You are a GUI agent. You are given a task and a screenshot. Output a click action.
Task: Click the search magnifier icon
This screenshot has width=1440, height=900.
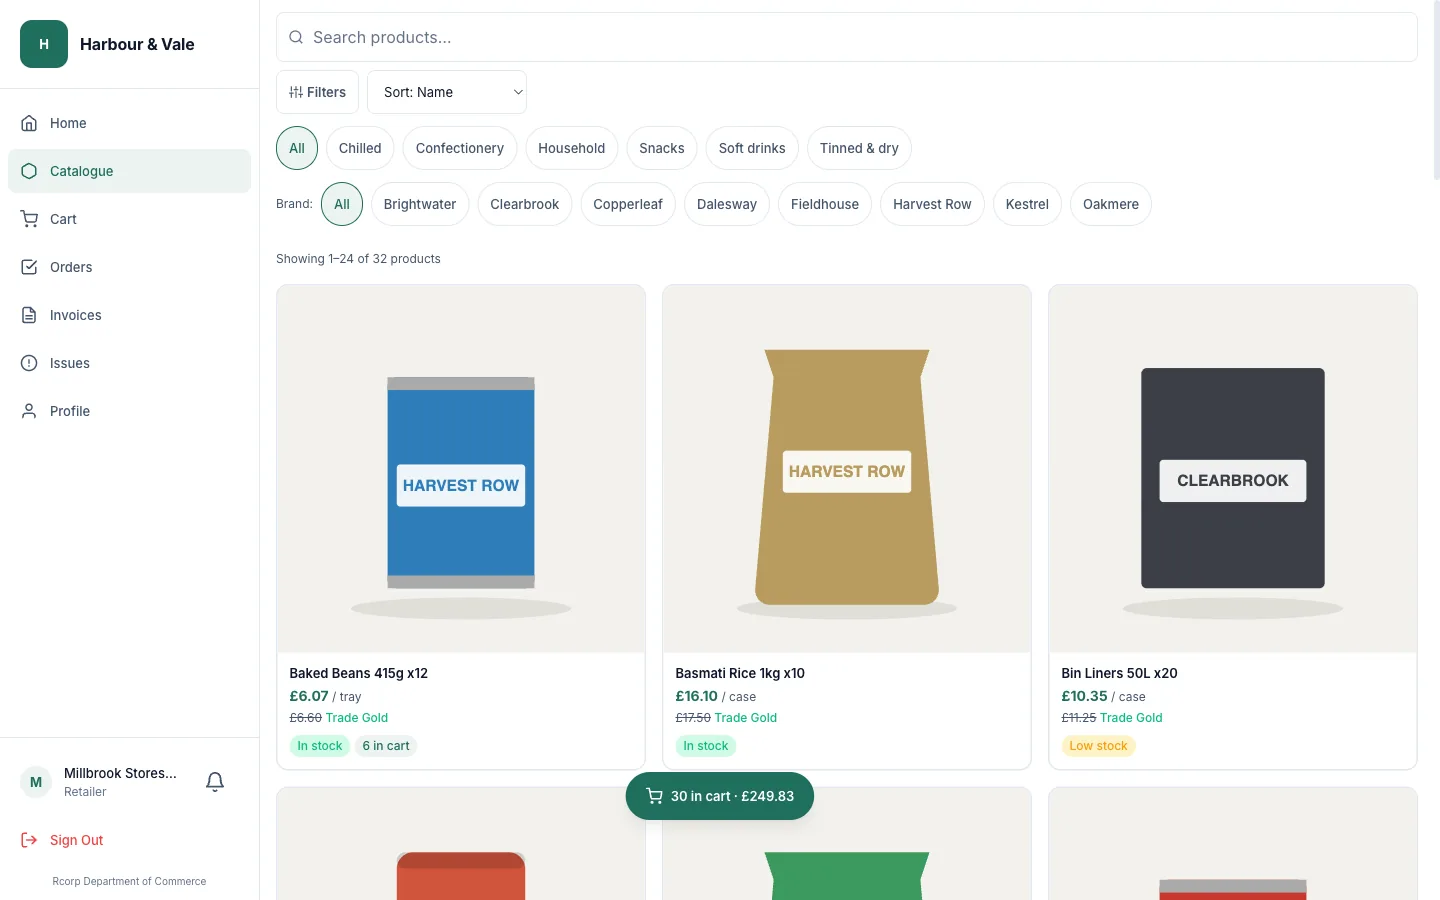pos(296,37)
